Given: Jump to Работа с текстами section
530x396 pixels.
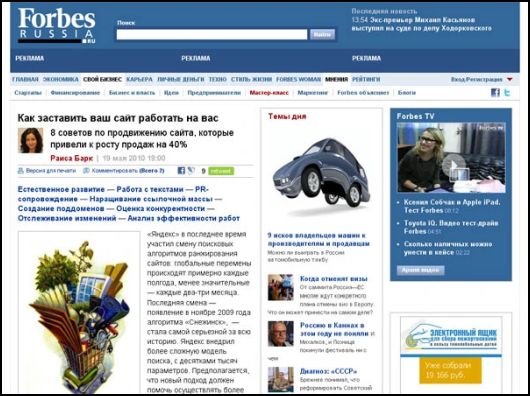Looking at the screenshot, I should pos(150,189).
